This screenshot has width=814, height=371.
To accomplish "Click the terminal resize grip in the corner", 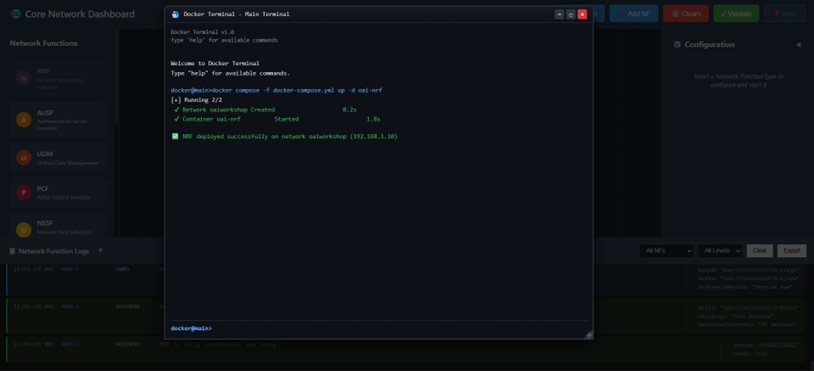I will [x=589, y=335].
